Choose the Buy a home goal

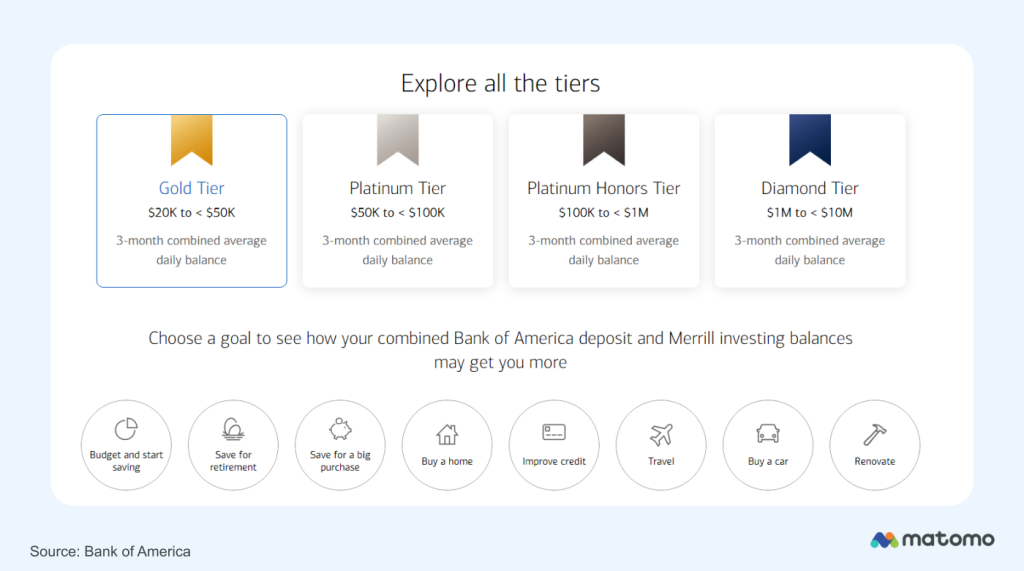pyautogui.click(x=447, y=445)
